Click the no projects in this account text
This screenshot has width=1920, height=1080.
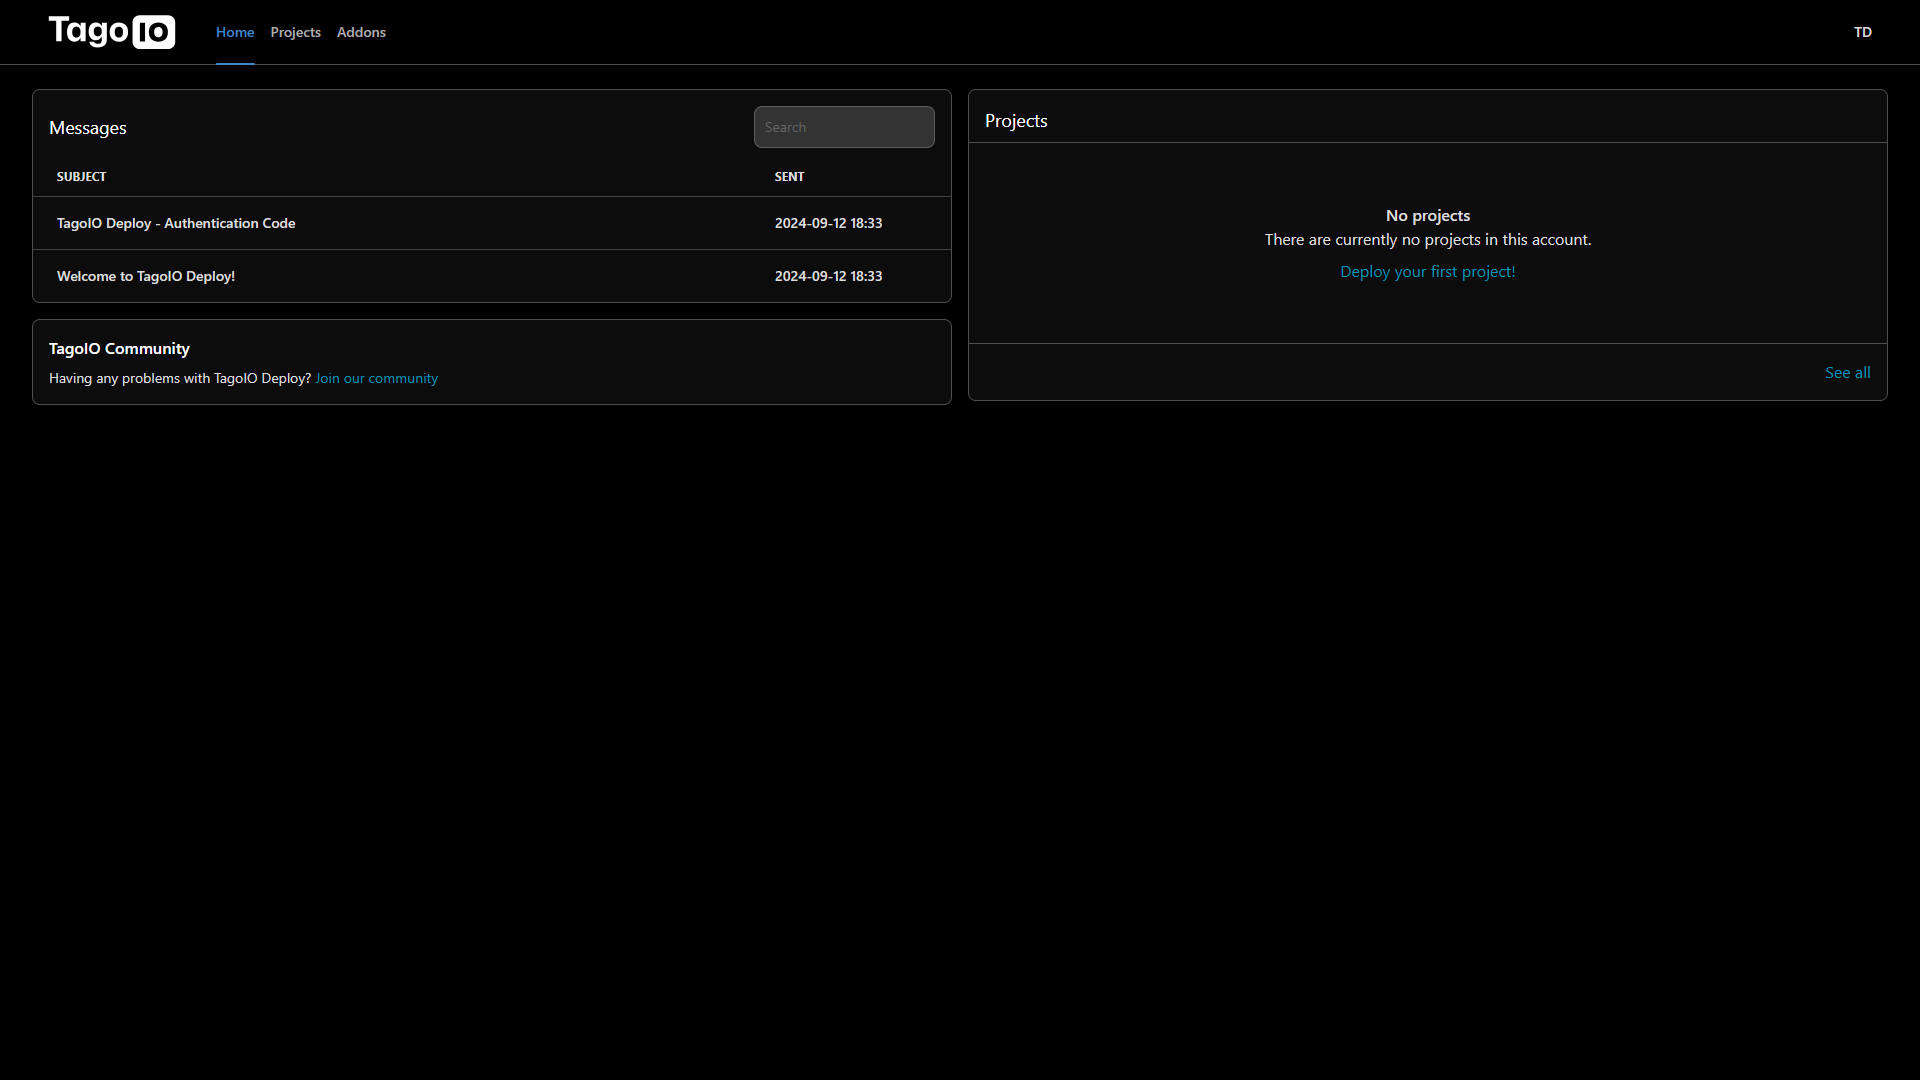[x=1427, y=240]
